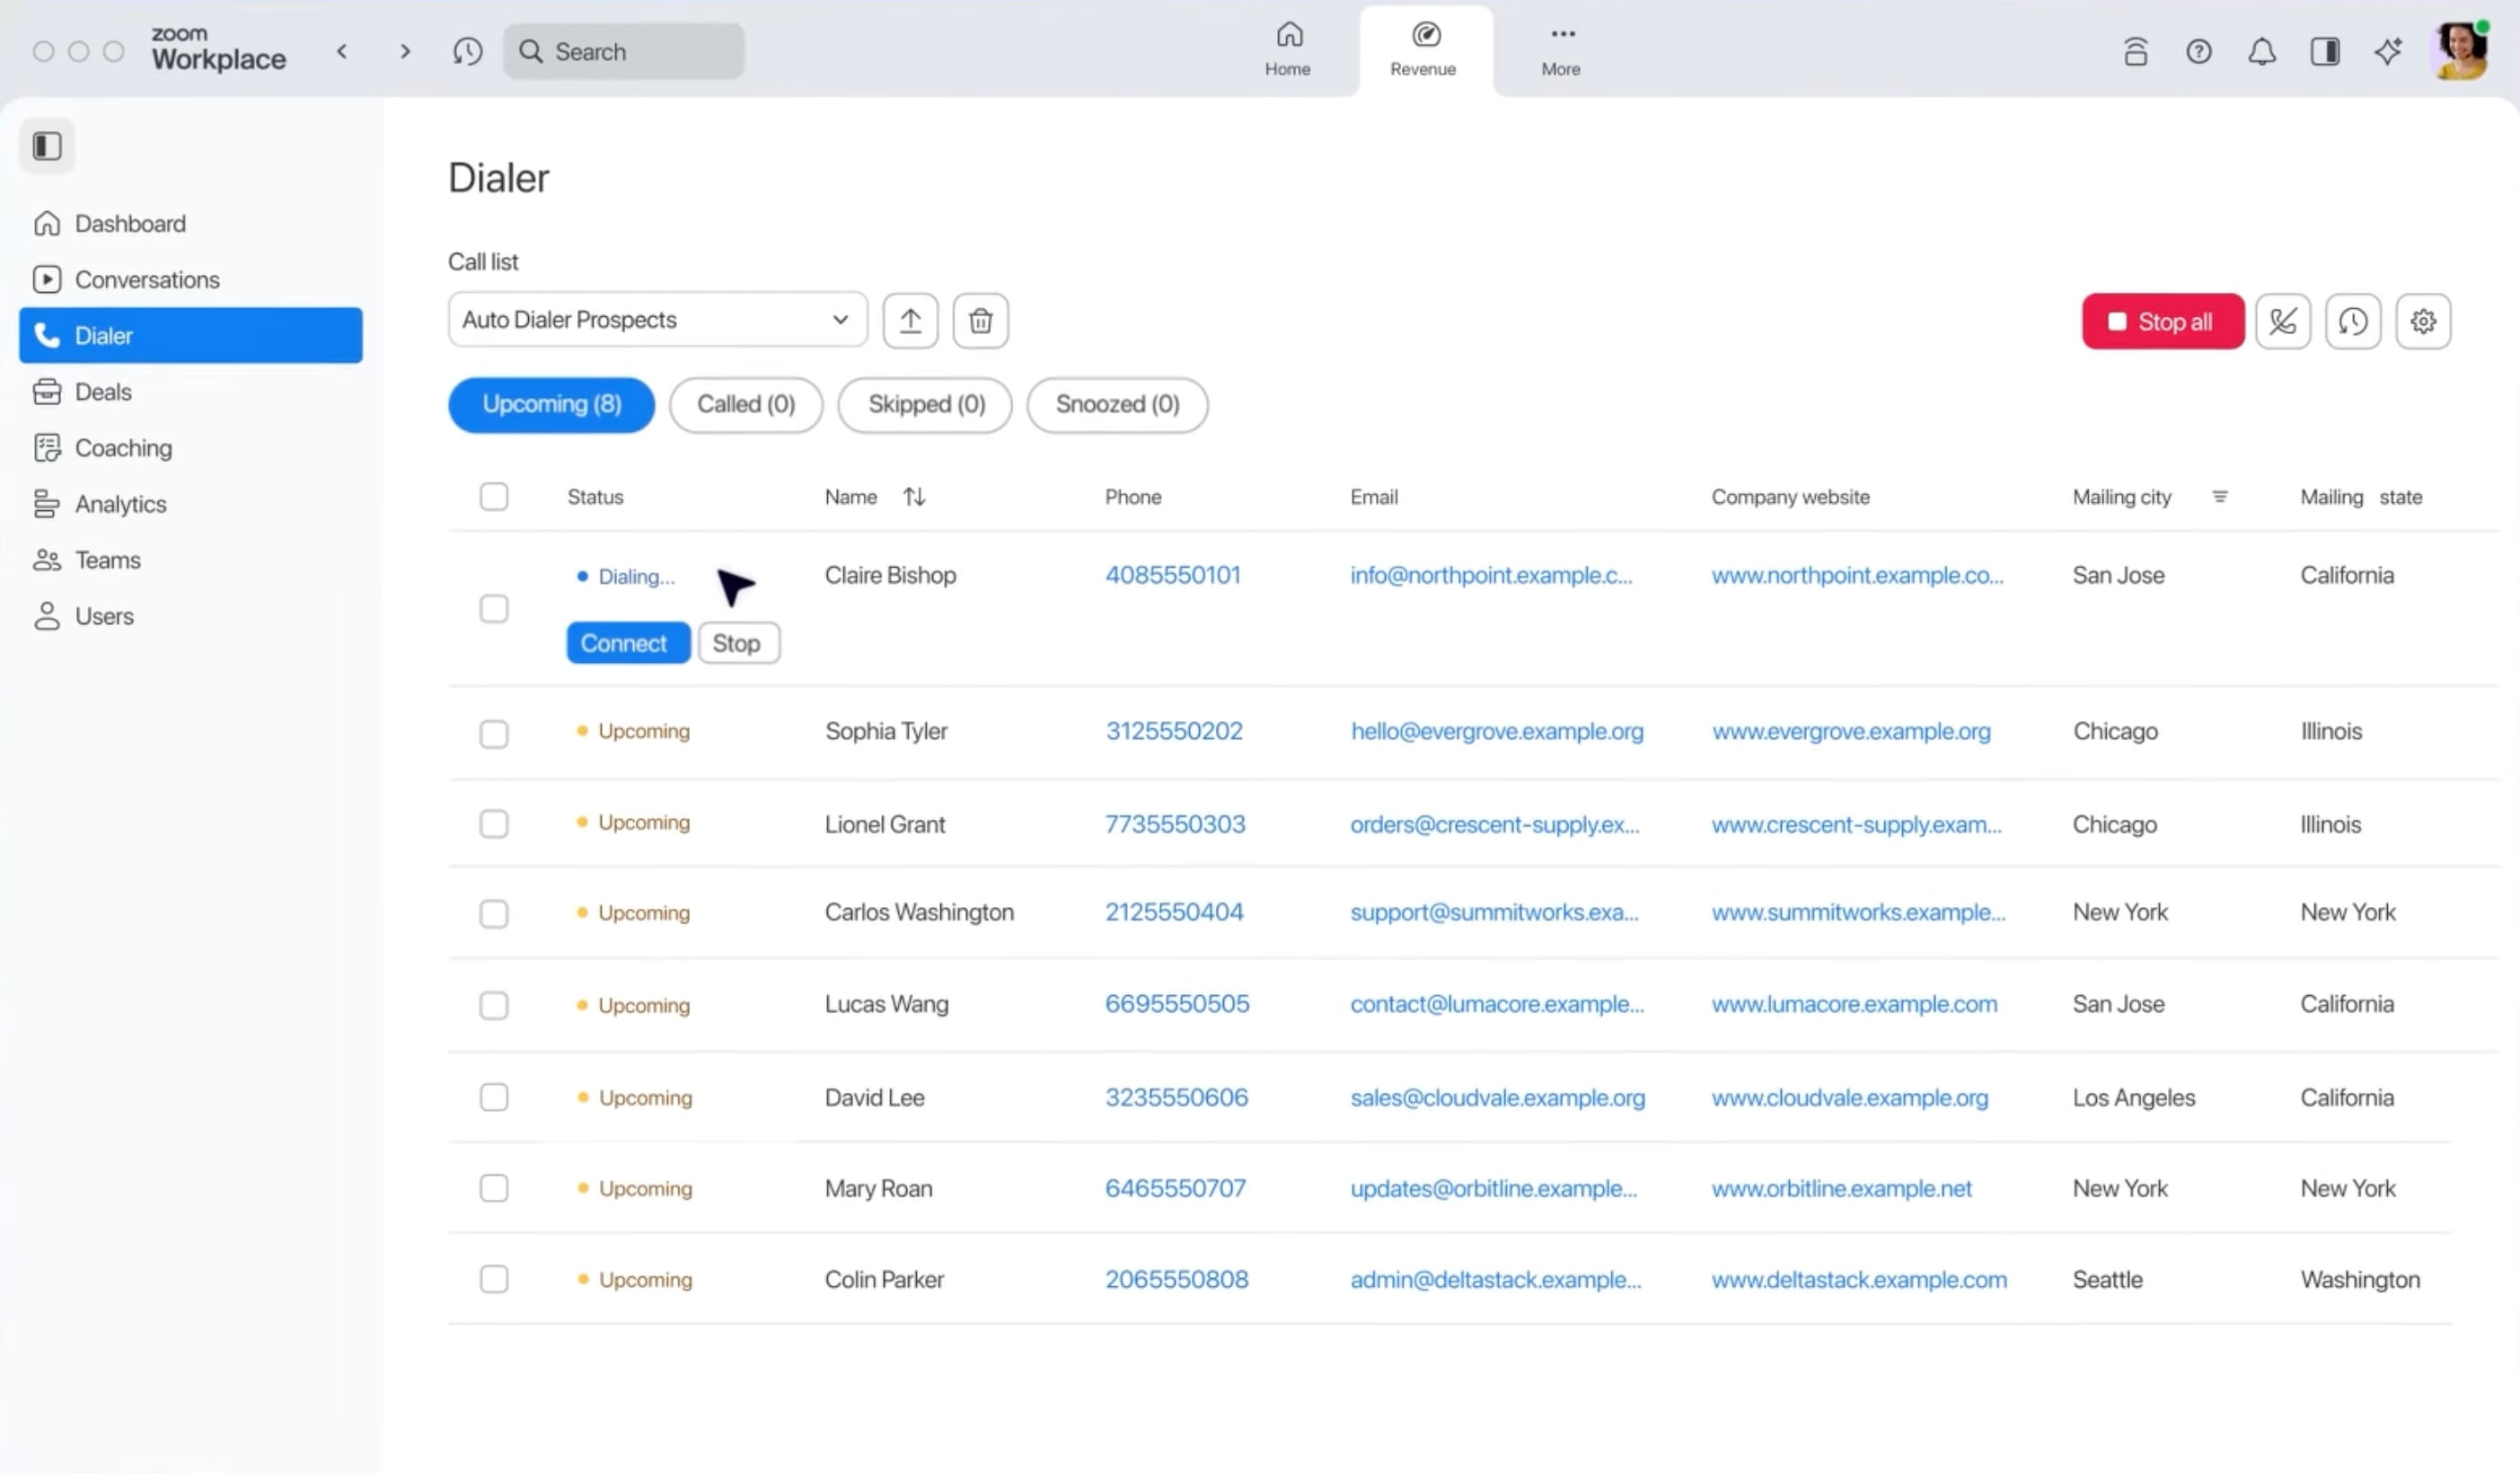Select the Skipped (0) tab
The width and height of the screenshot is (2520, 1473).
pyautogui.click(x=926, y=404)
